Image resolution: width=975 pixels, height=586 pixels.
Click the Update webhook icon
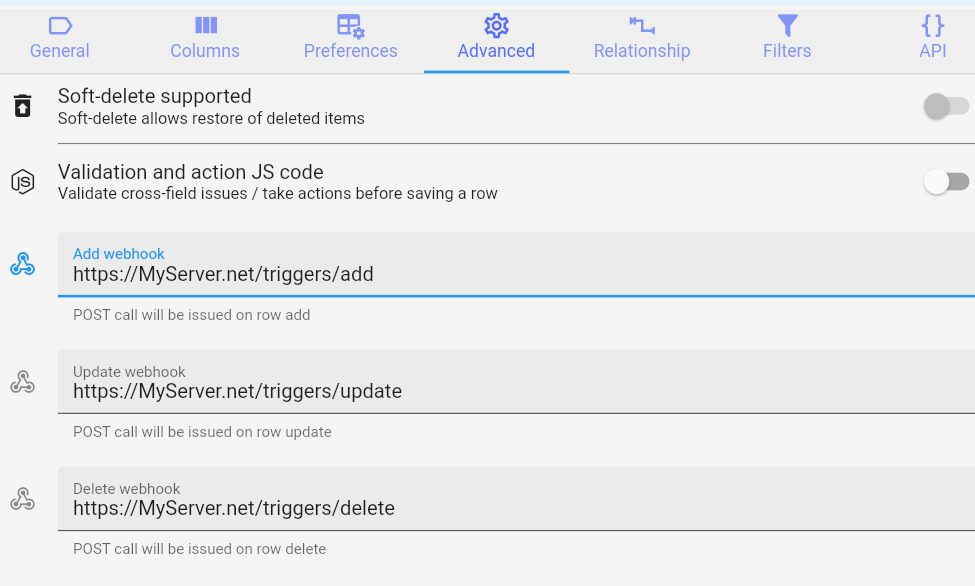[22, 381]
